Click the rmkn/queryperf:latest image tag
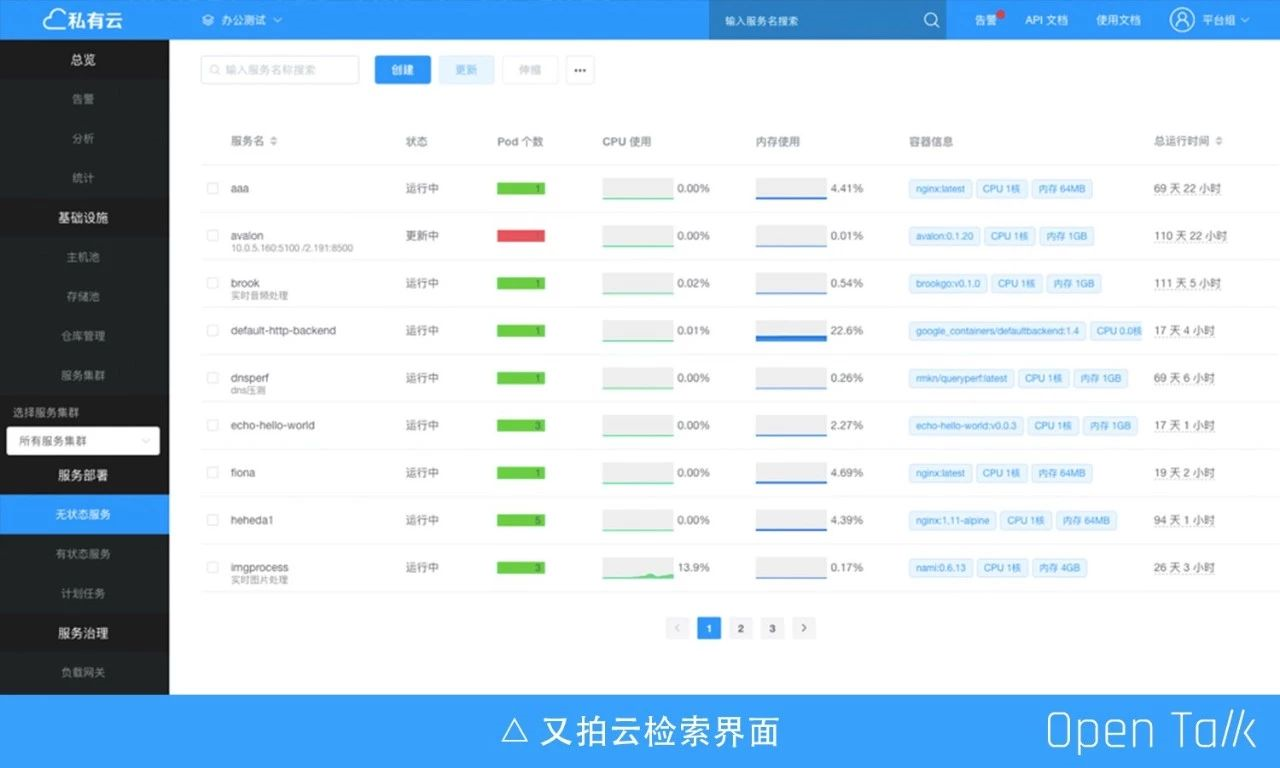The height and width of the screenshot is (768, 1280). (961, 378)
